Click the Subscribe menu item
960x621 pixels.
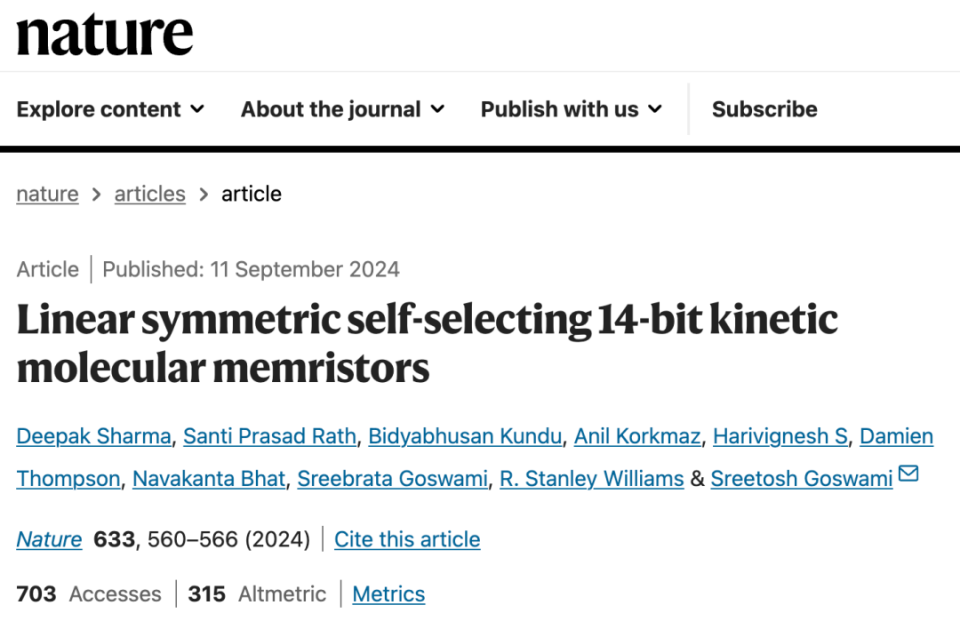click(764, 109)
